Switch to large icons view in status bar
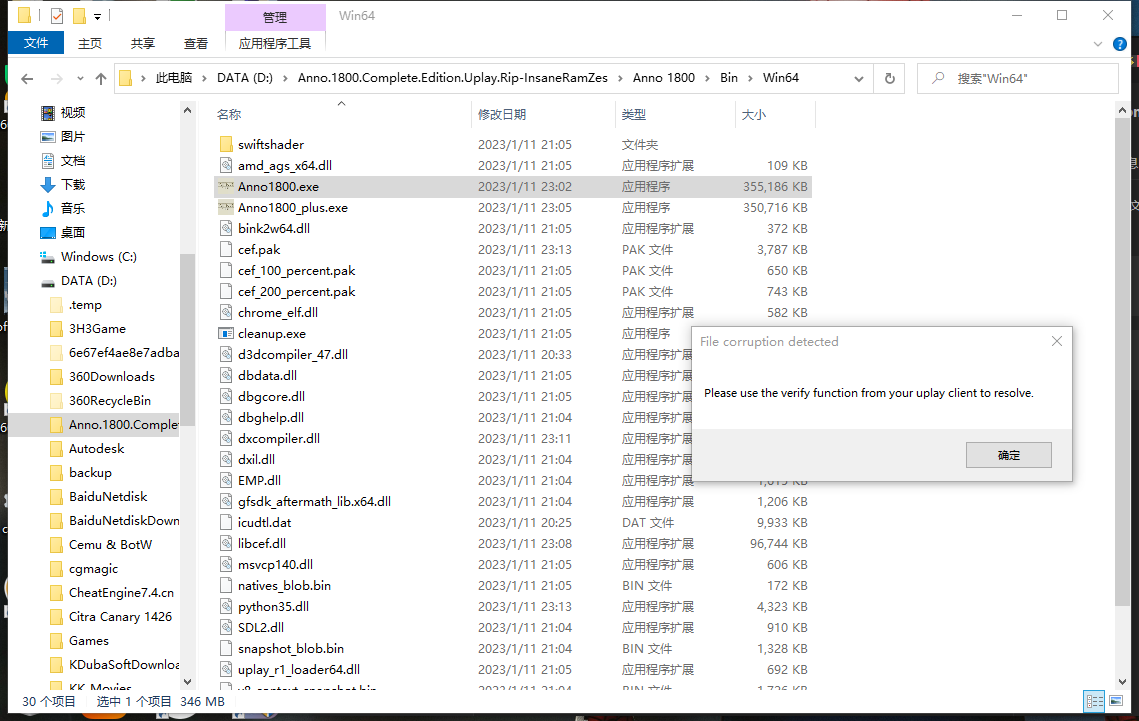Image resolution: width=1139 pixels, height=721 pixels. (x=1119, y=702)
